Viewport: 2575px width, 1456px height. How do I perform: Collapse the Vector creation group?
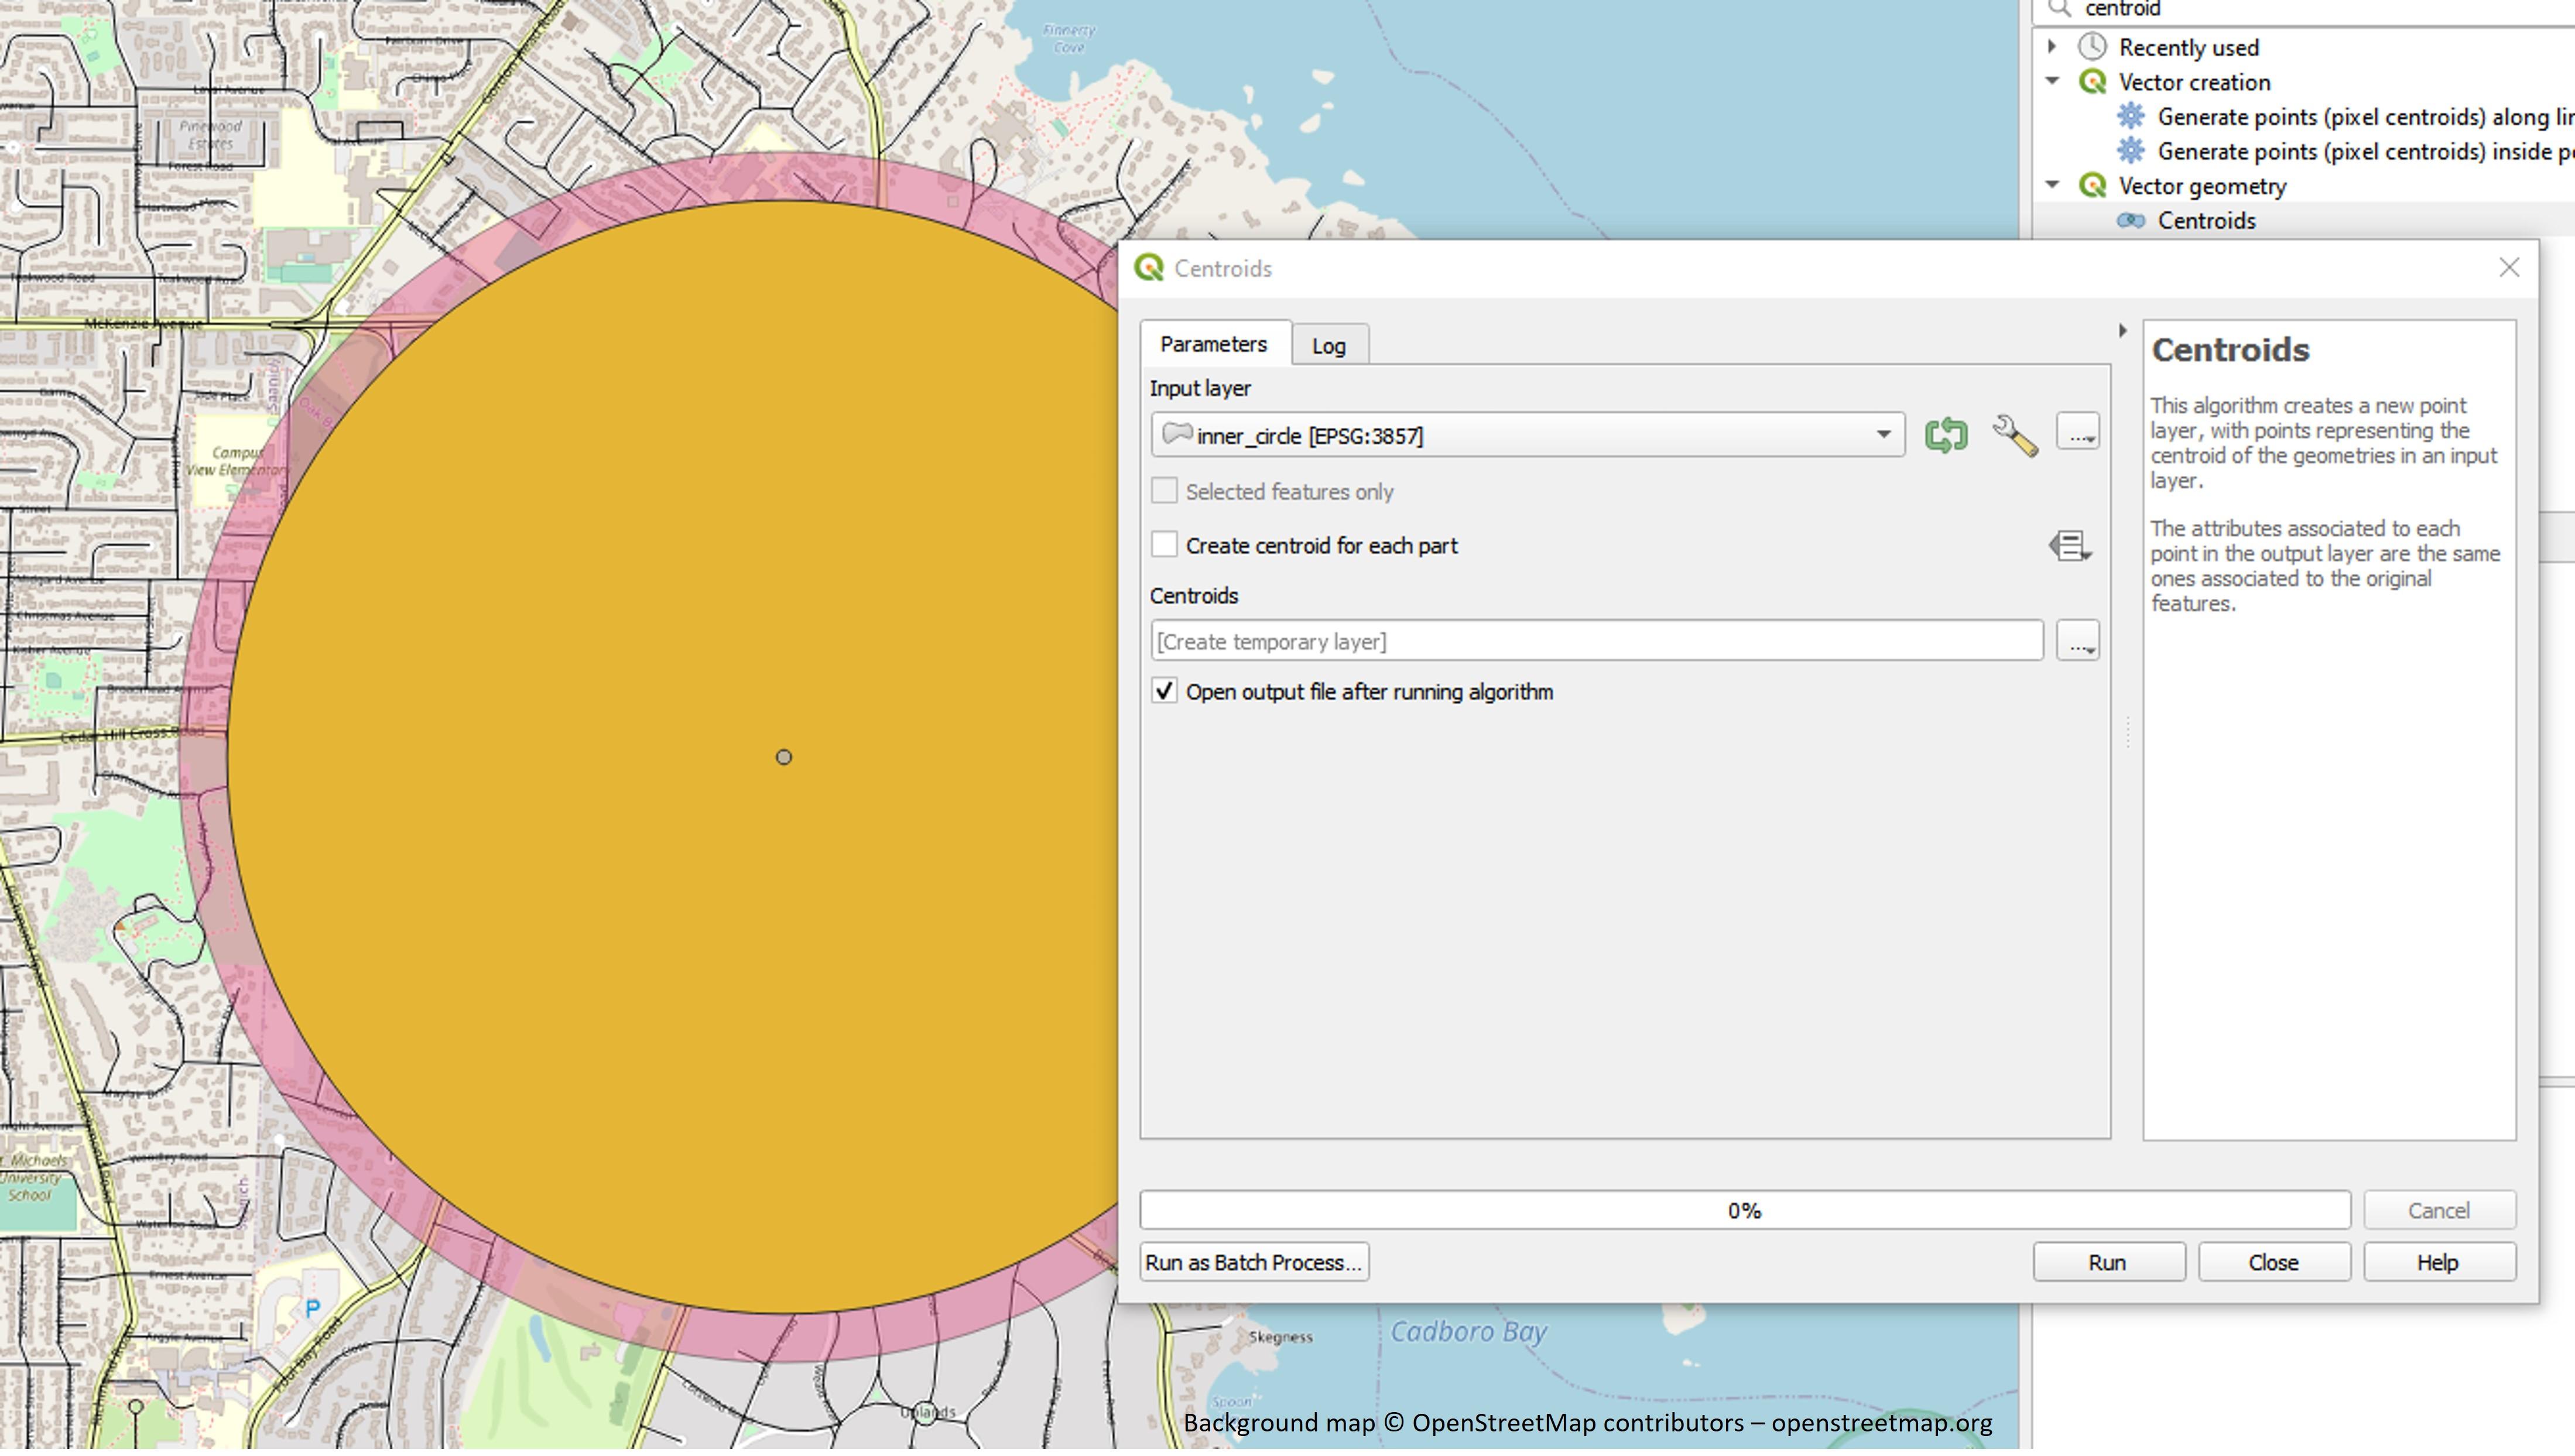point(2052,82)
